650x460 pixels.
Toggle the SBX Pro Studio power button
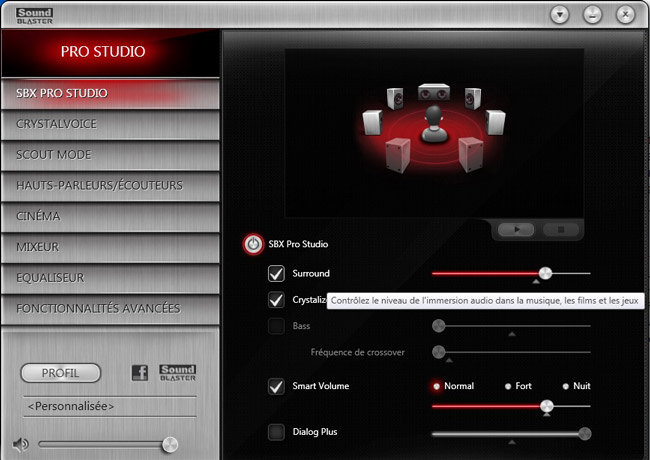[x=253, y=244]
